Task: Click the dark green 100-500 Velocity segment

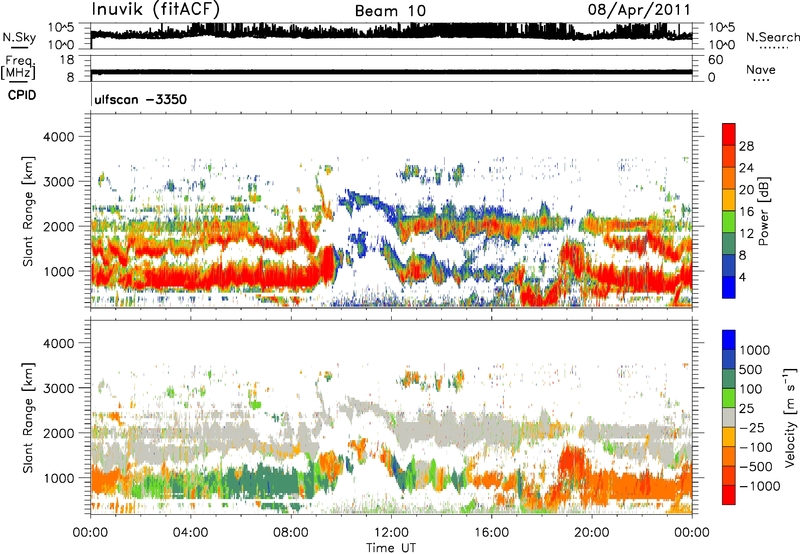Action: tap(729, 379)
